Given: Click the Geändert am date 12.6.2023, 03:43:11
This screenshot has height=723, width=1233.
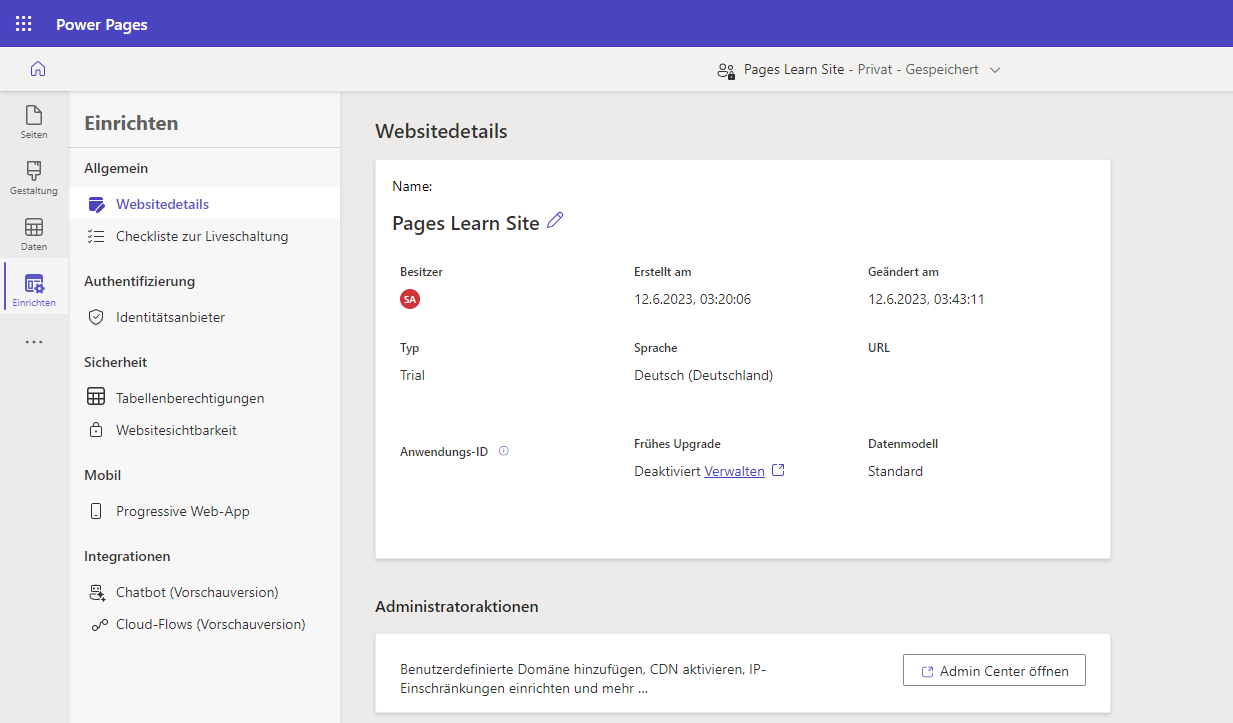Looking at the screenshot, I should click(926, 299).
